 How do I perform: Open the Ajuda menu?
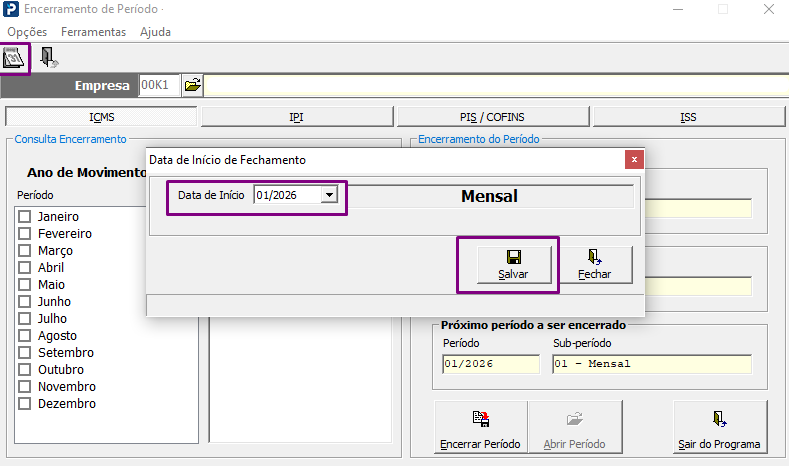155,32
